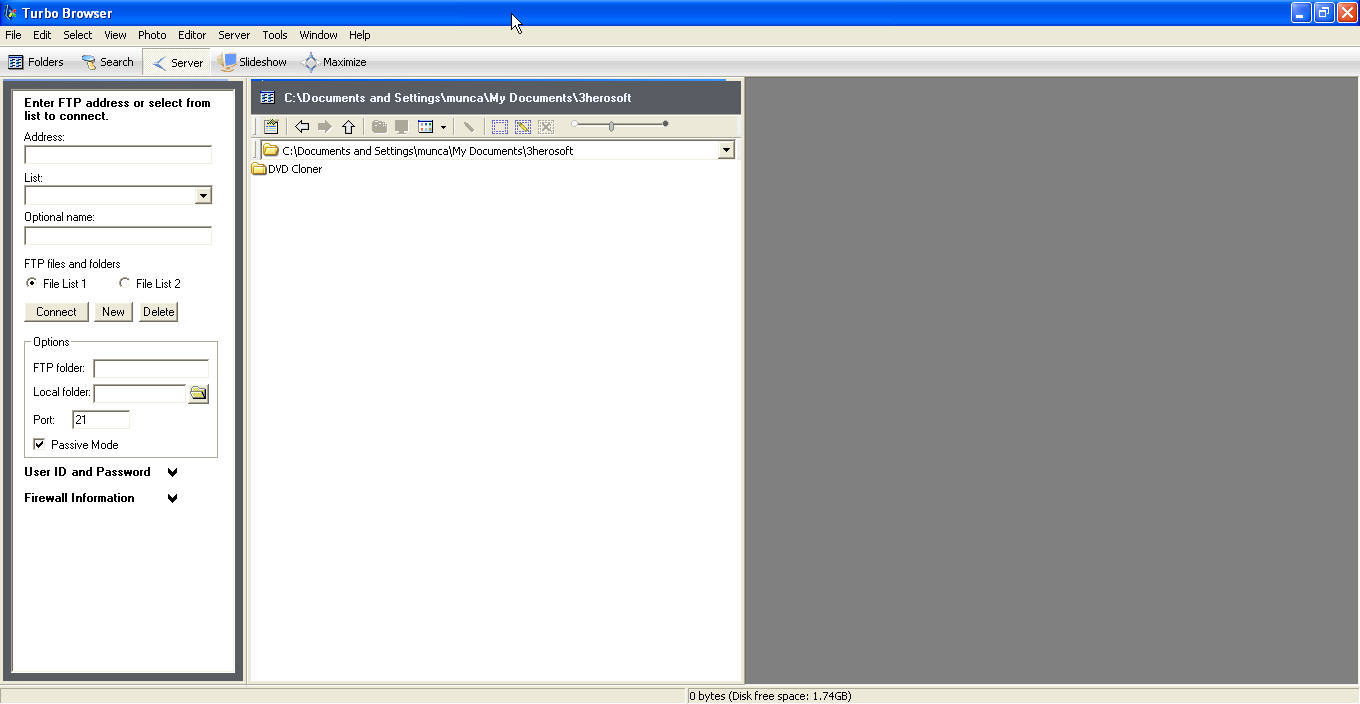Start a Slideshow
The image size is (1360, 704).
coord(252,61)
